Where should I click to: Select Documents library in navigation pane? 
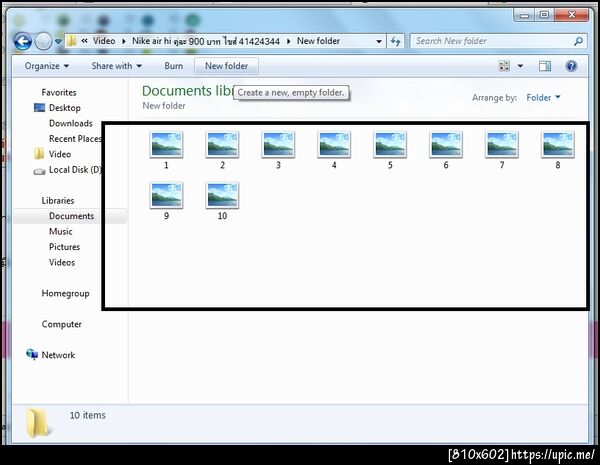71,216
